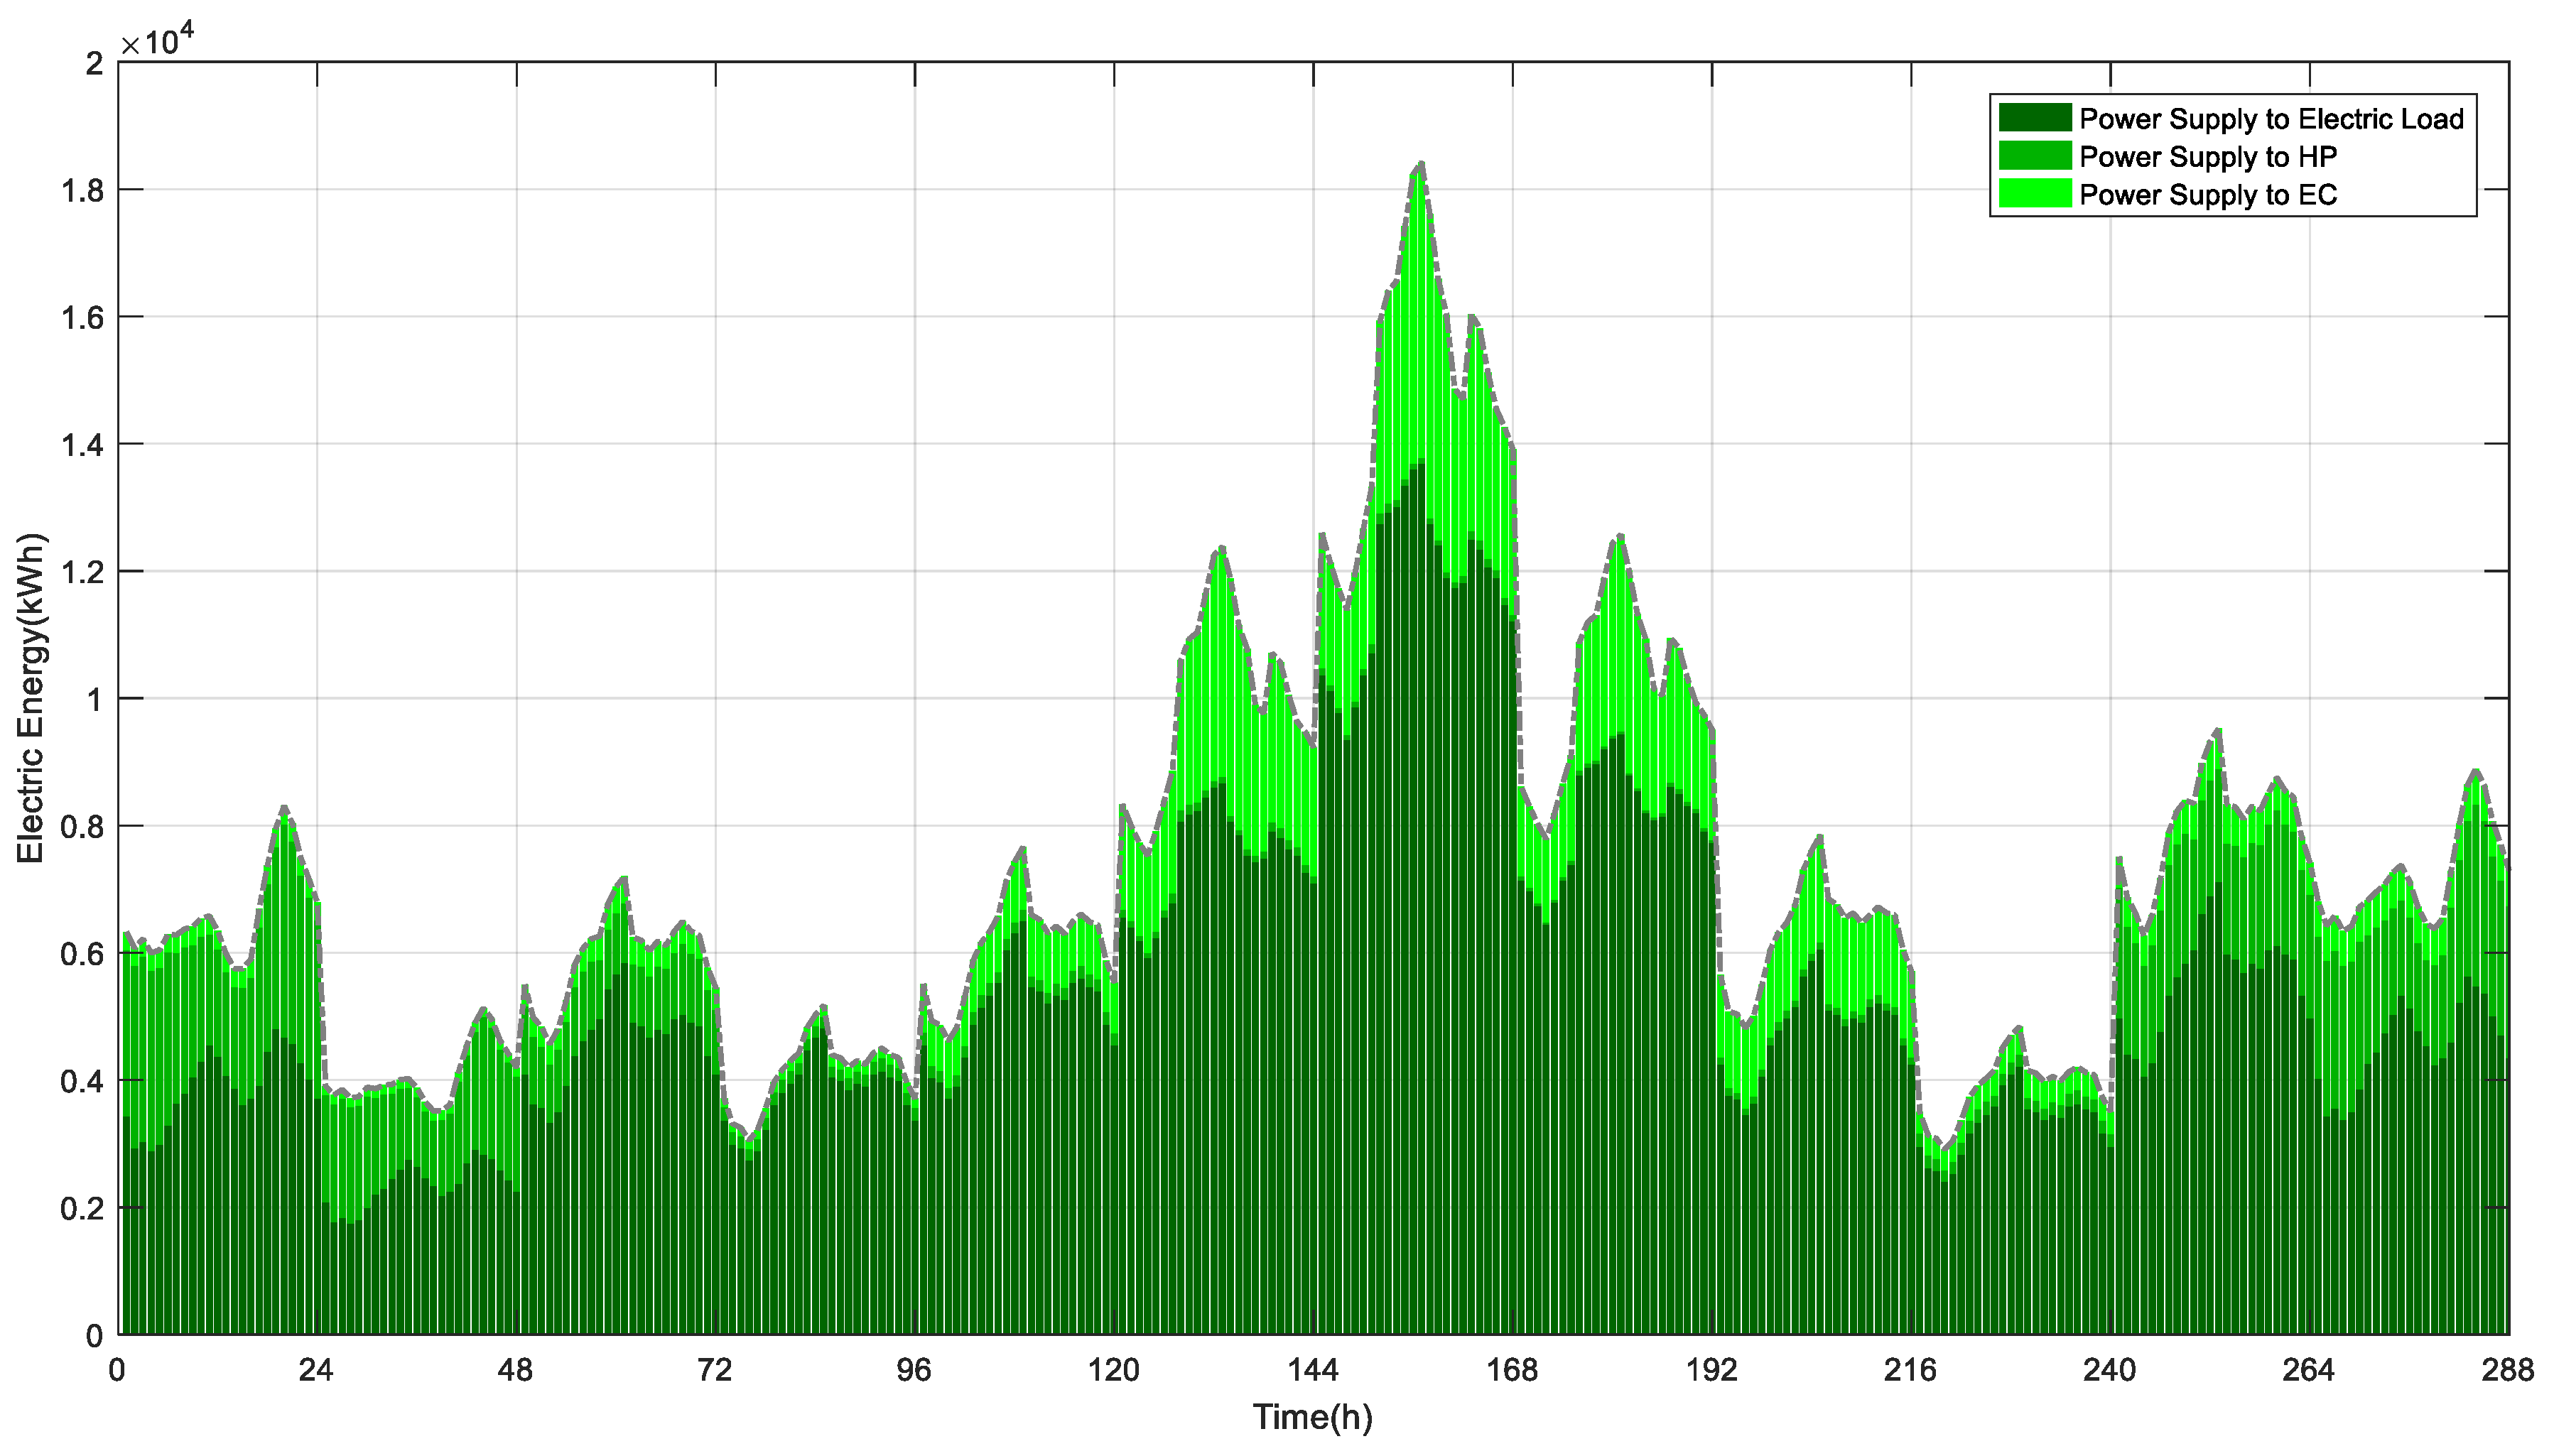2554x1456 pixels.
Task: Click the x-axis tick label 288
Action: 2507,1370
